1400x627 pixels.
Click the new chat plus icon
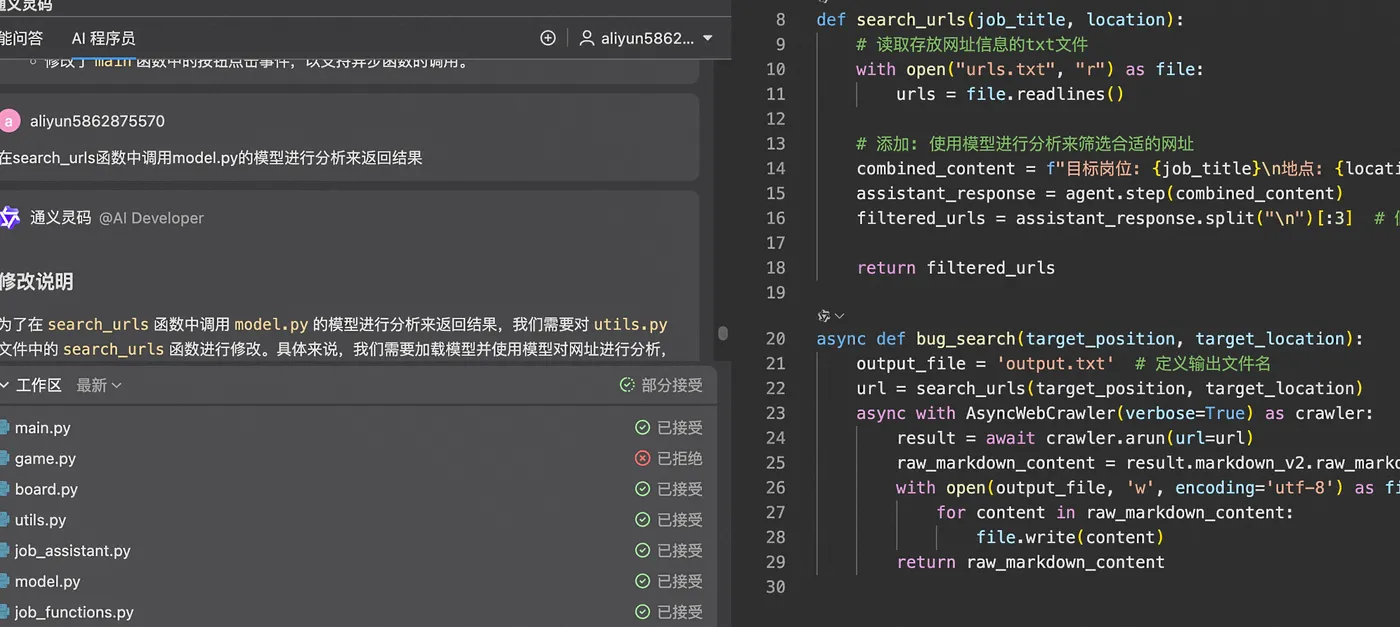(547, 38)
